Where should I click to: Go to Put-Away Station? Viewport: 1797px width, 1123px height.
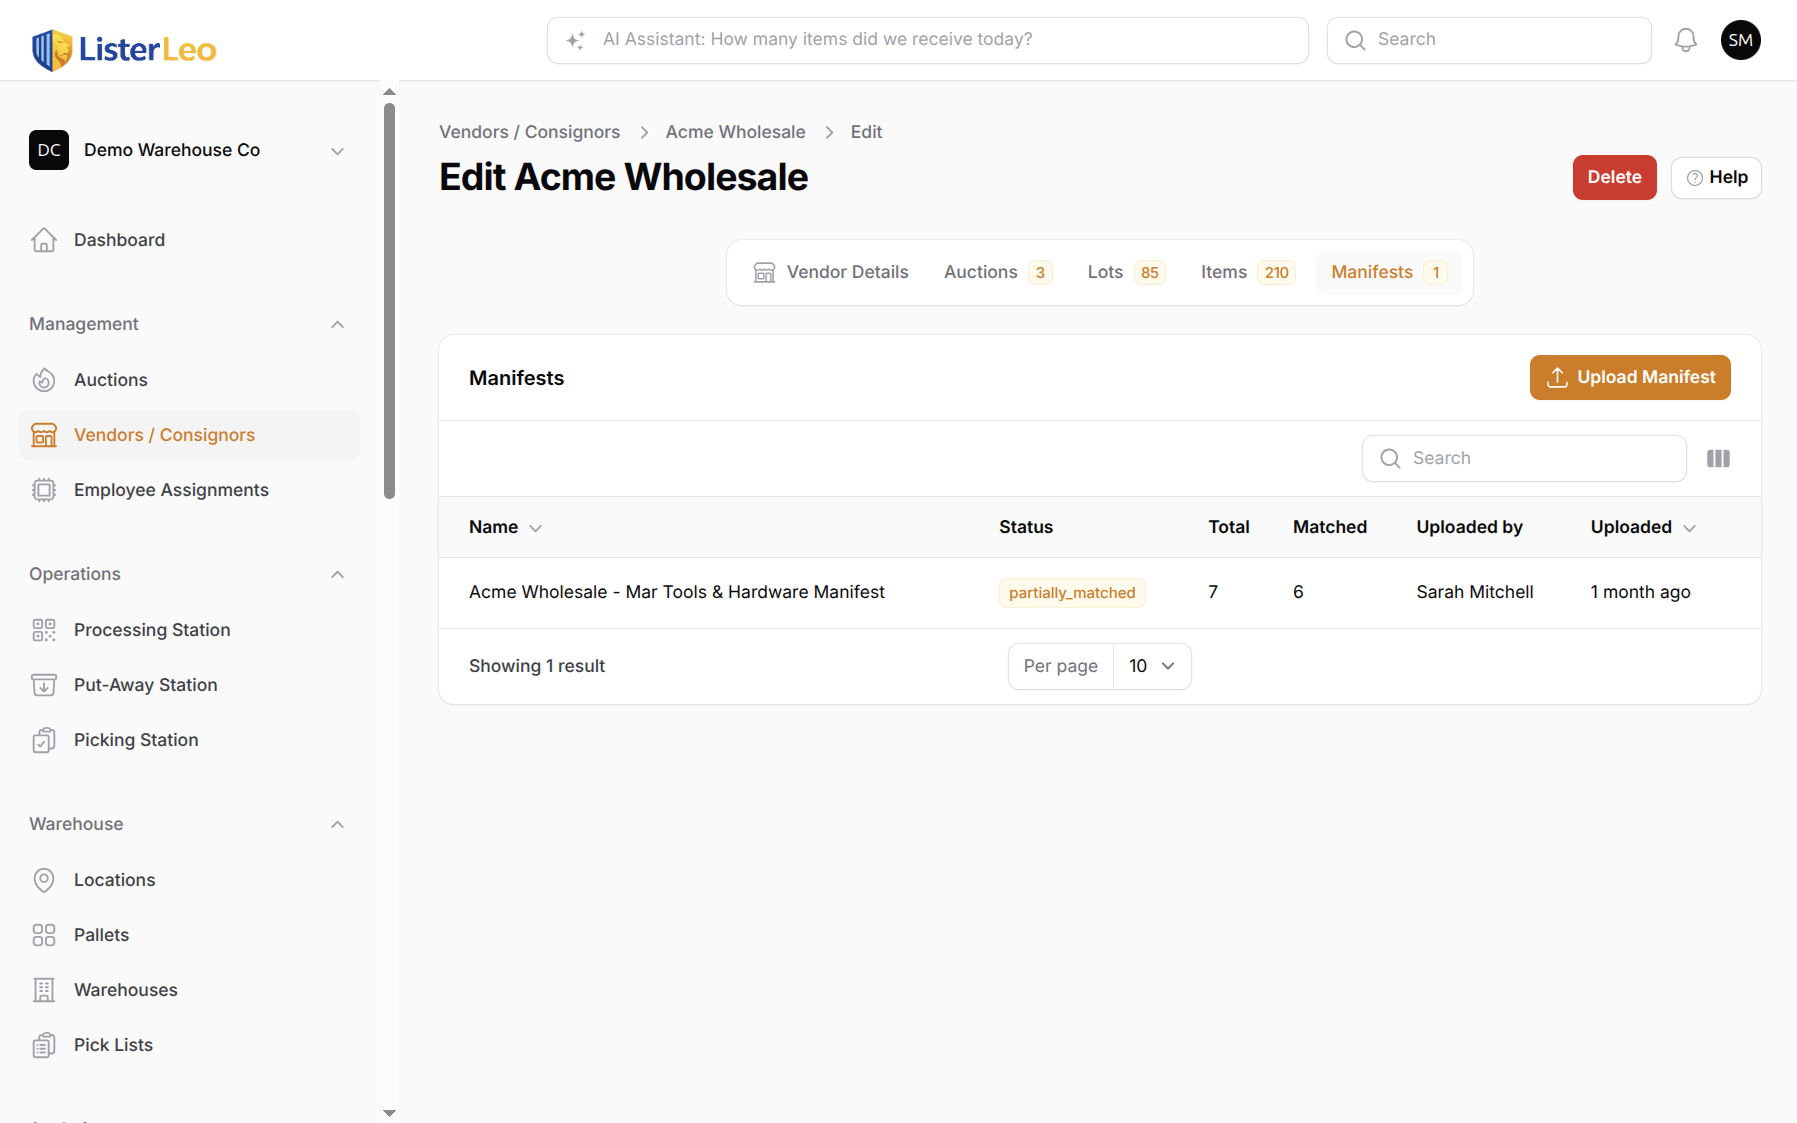(189, 685)
